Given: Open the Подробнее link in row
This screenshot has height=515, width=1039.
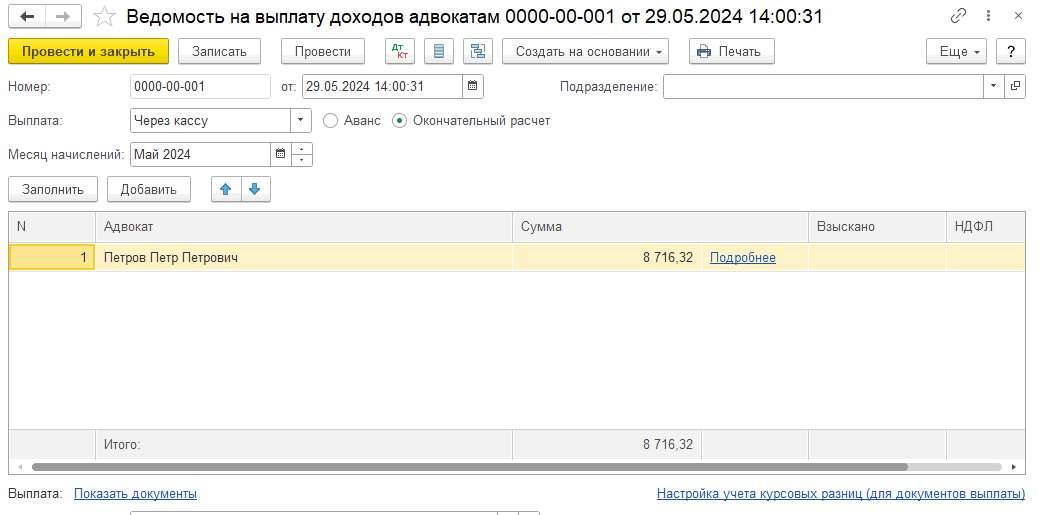Looking at the screenshot, I should (x=742, y=258).
